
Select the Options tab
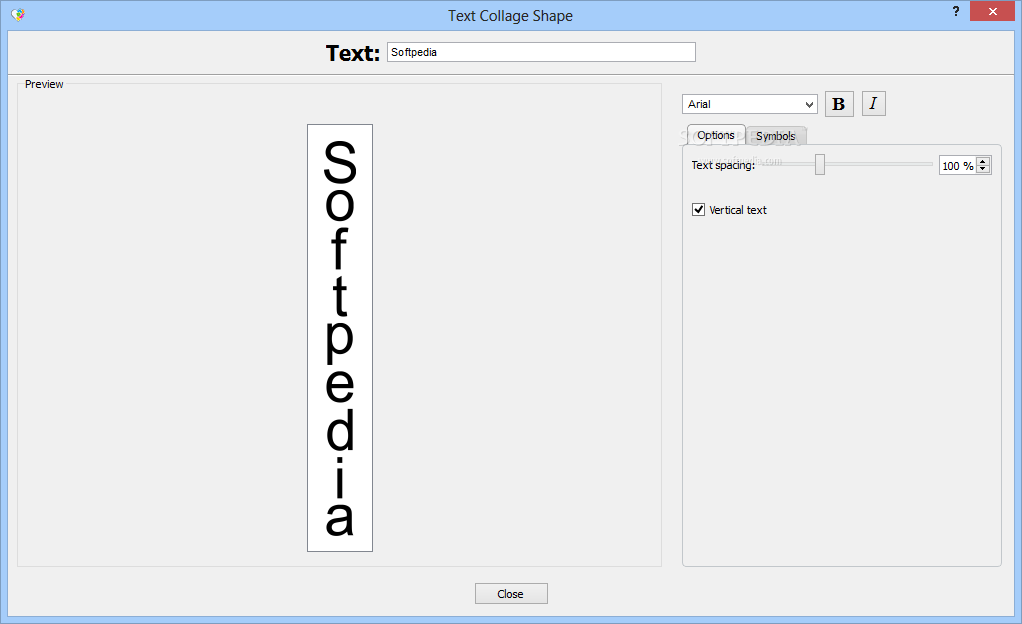coord(716,135)
